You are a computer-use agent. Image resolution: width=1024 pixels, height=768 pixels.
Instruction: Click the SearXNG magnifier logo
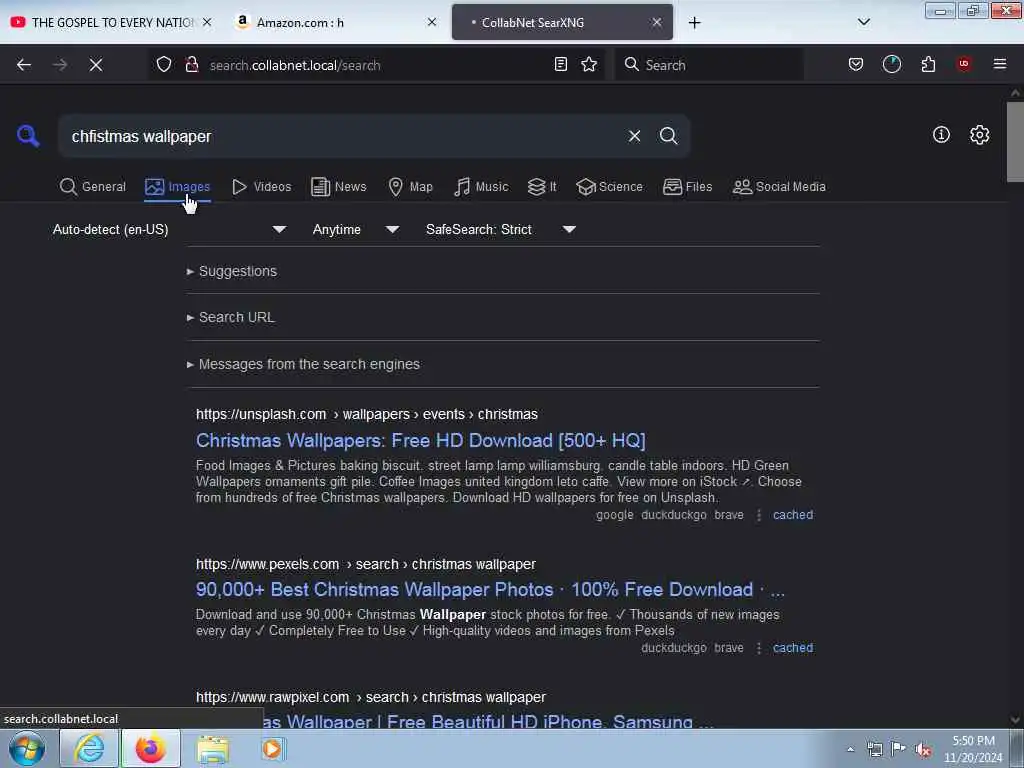coord(27,136)
